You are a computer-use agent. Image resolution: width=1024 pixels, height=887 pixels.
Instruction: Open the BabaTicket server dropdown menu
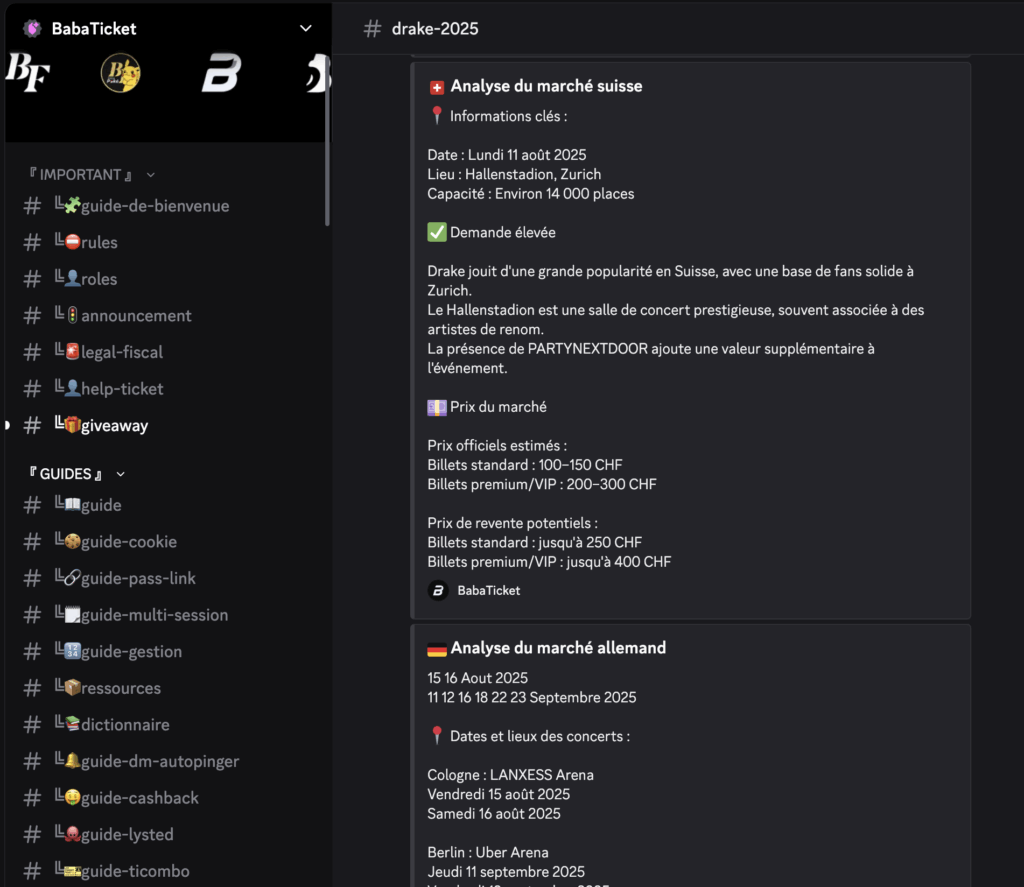306,28
